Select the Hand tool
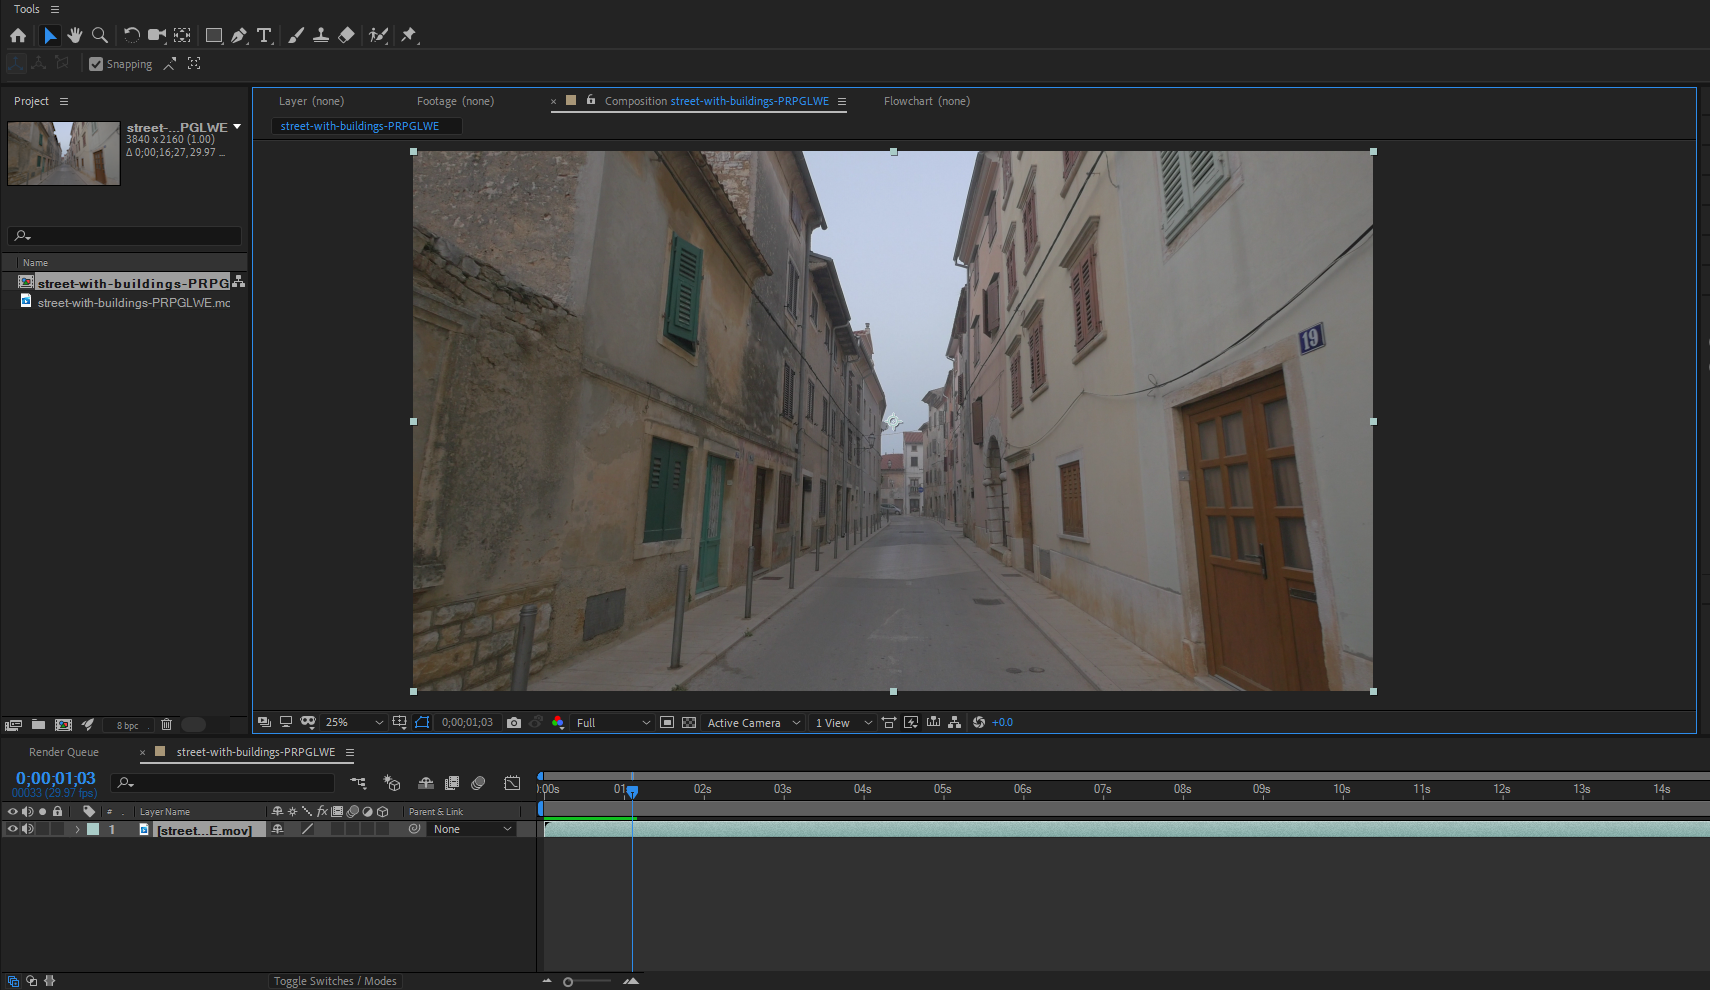The width and height of the screenshot is (1710, 990). (75, 35)
